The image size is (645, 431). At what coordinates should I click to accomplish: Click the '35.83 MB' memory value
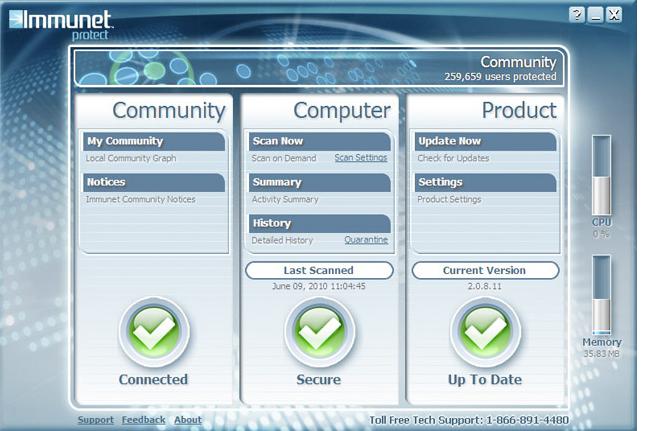pyautogui.click(x=601, y=354)
